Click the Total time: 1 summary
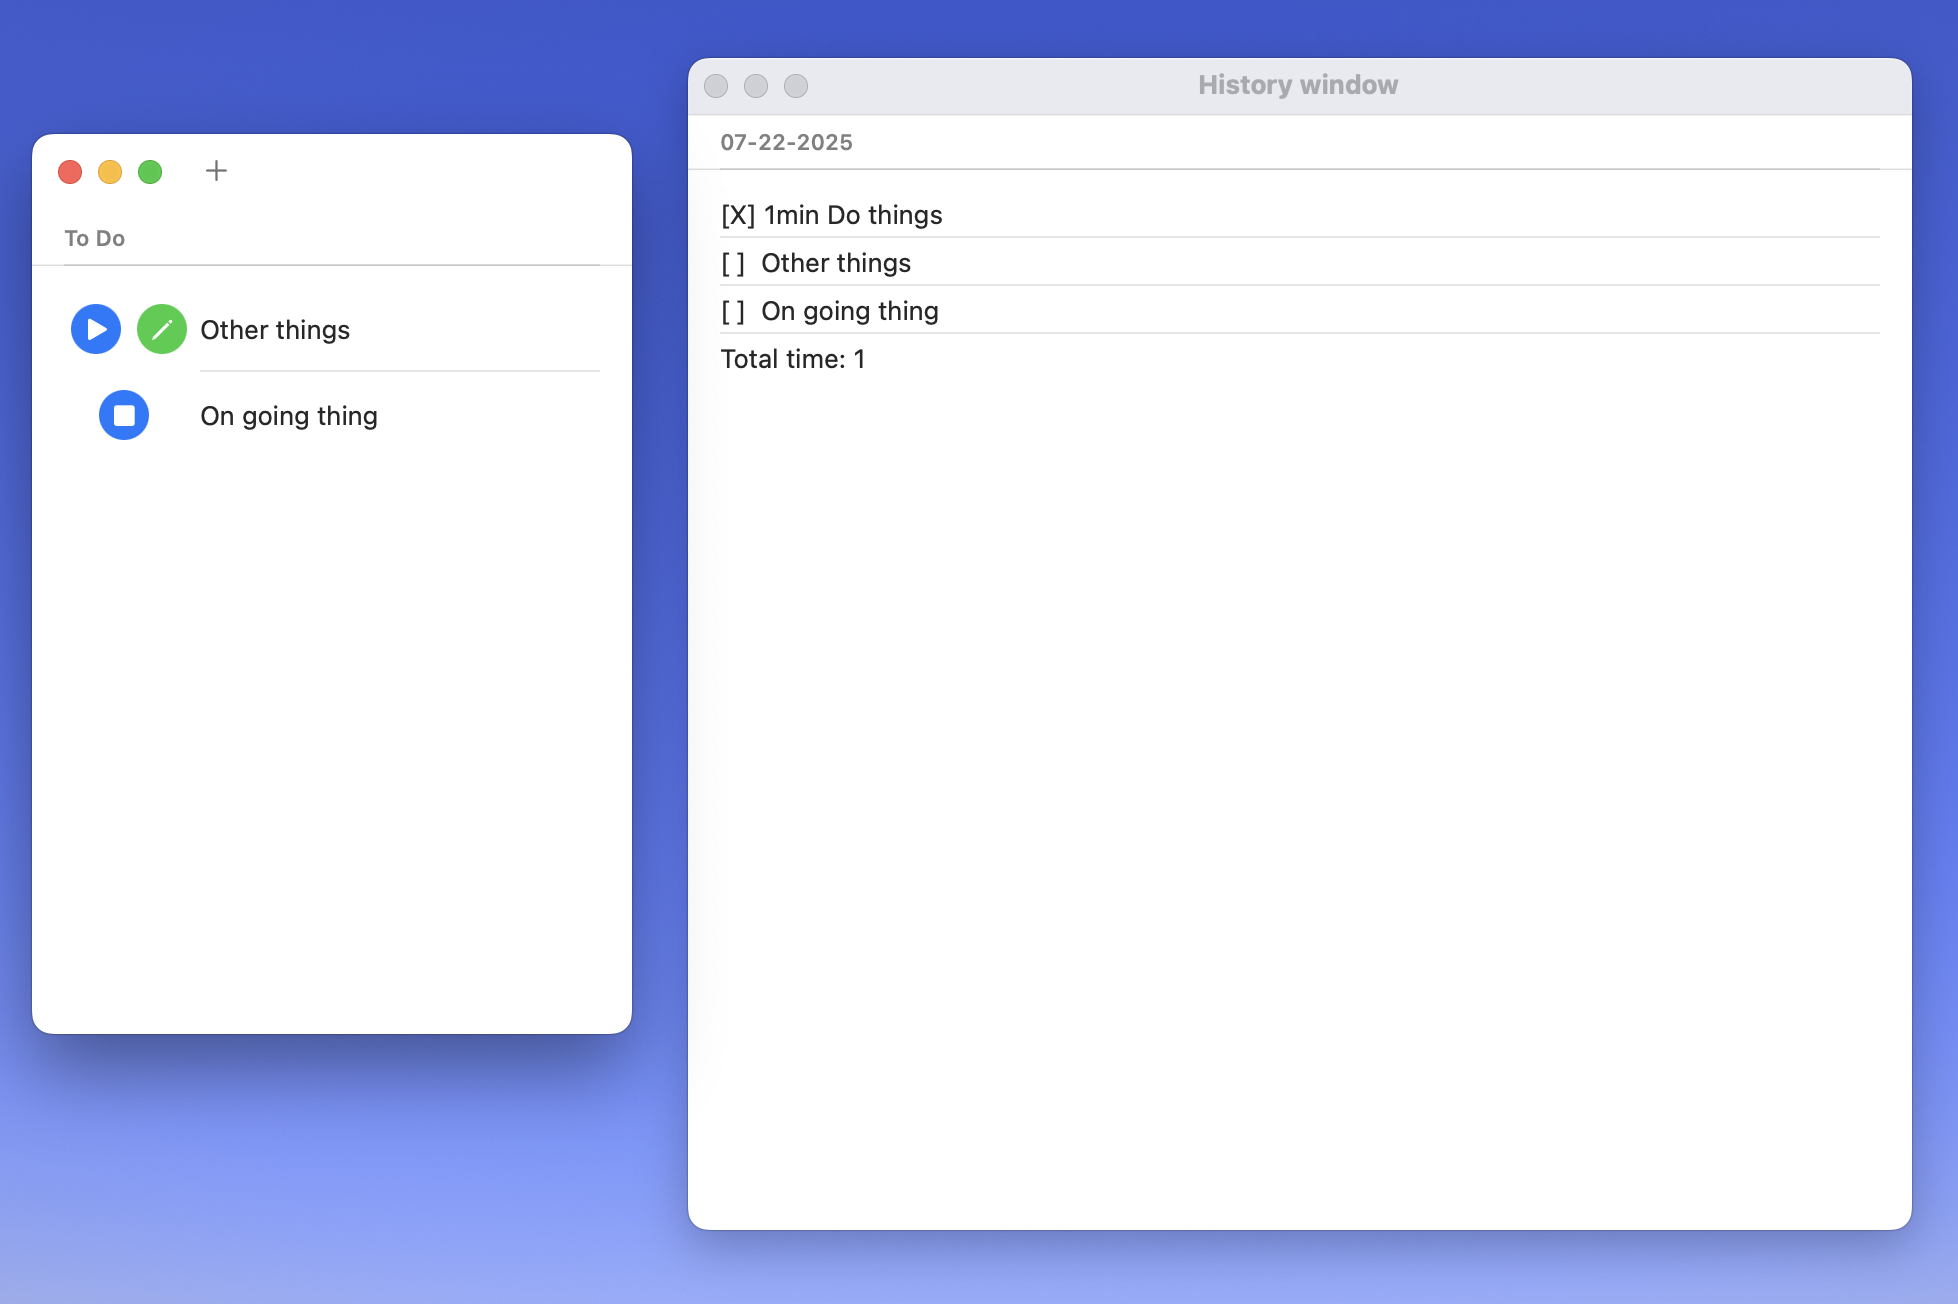The width and height of the screenshot is (1958, 1304). (x=792, y=358)
